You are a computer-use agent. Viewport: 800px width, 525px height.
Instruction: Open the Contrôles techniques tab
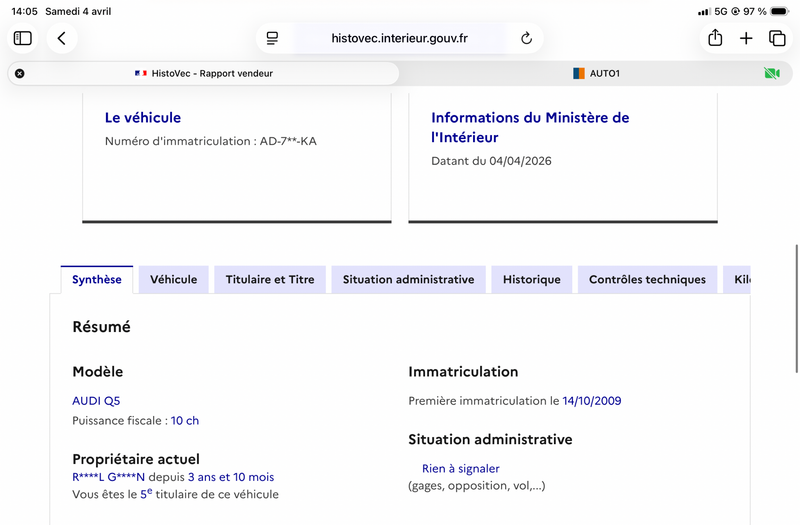[x=647, y=280]
